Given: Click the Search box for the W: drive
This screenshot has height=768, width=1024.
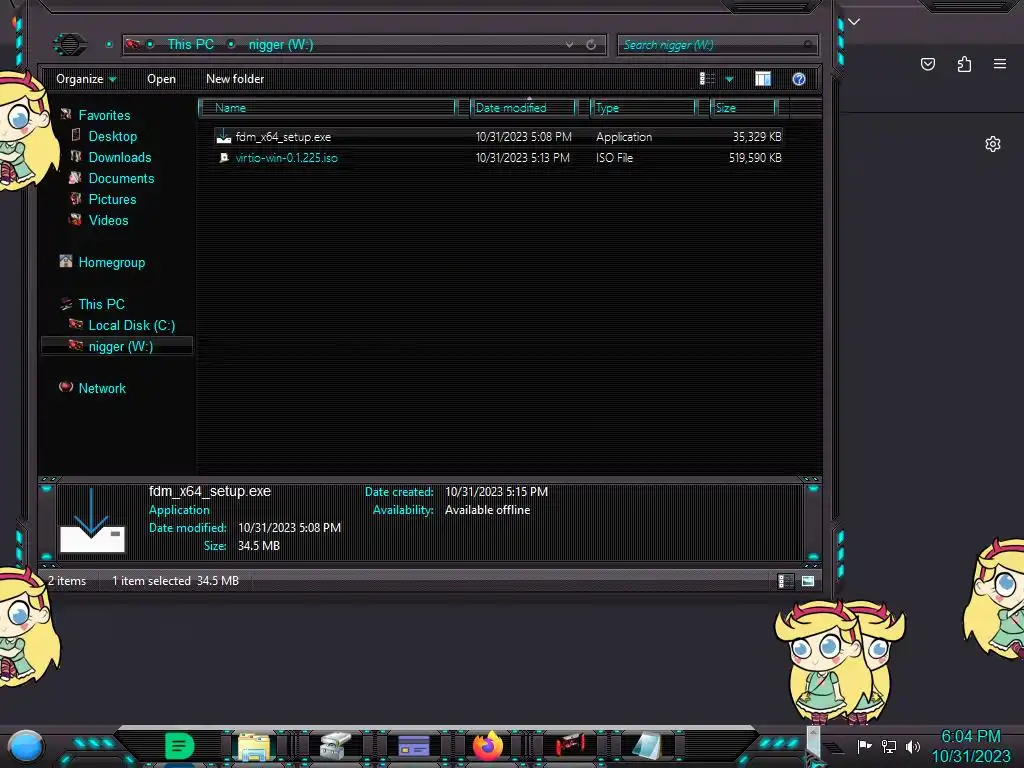Looking at the screenshot, I should point(717,44).
